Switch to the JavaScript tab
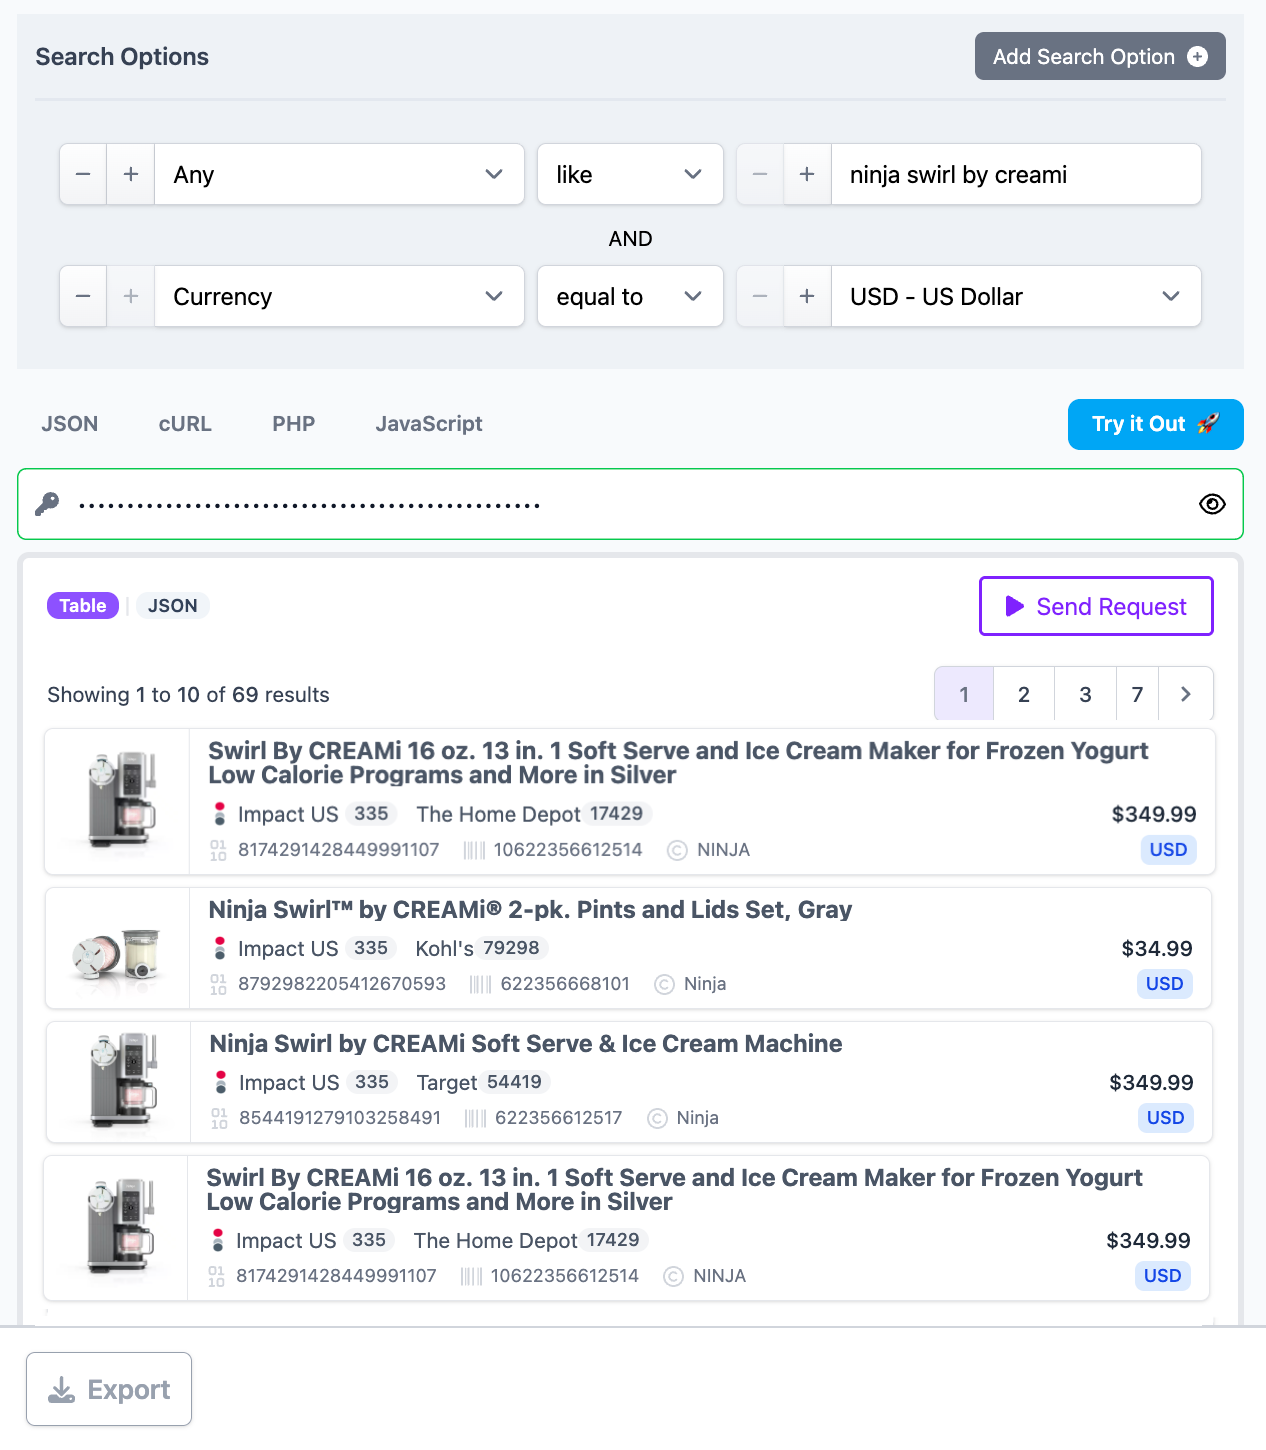The image size is (1266, 1450). pos(429,424)
